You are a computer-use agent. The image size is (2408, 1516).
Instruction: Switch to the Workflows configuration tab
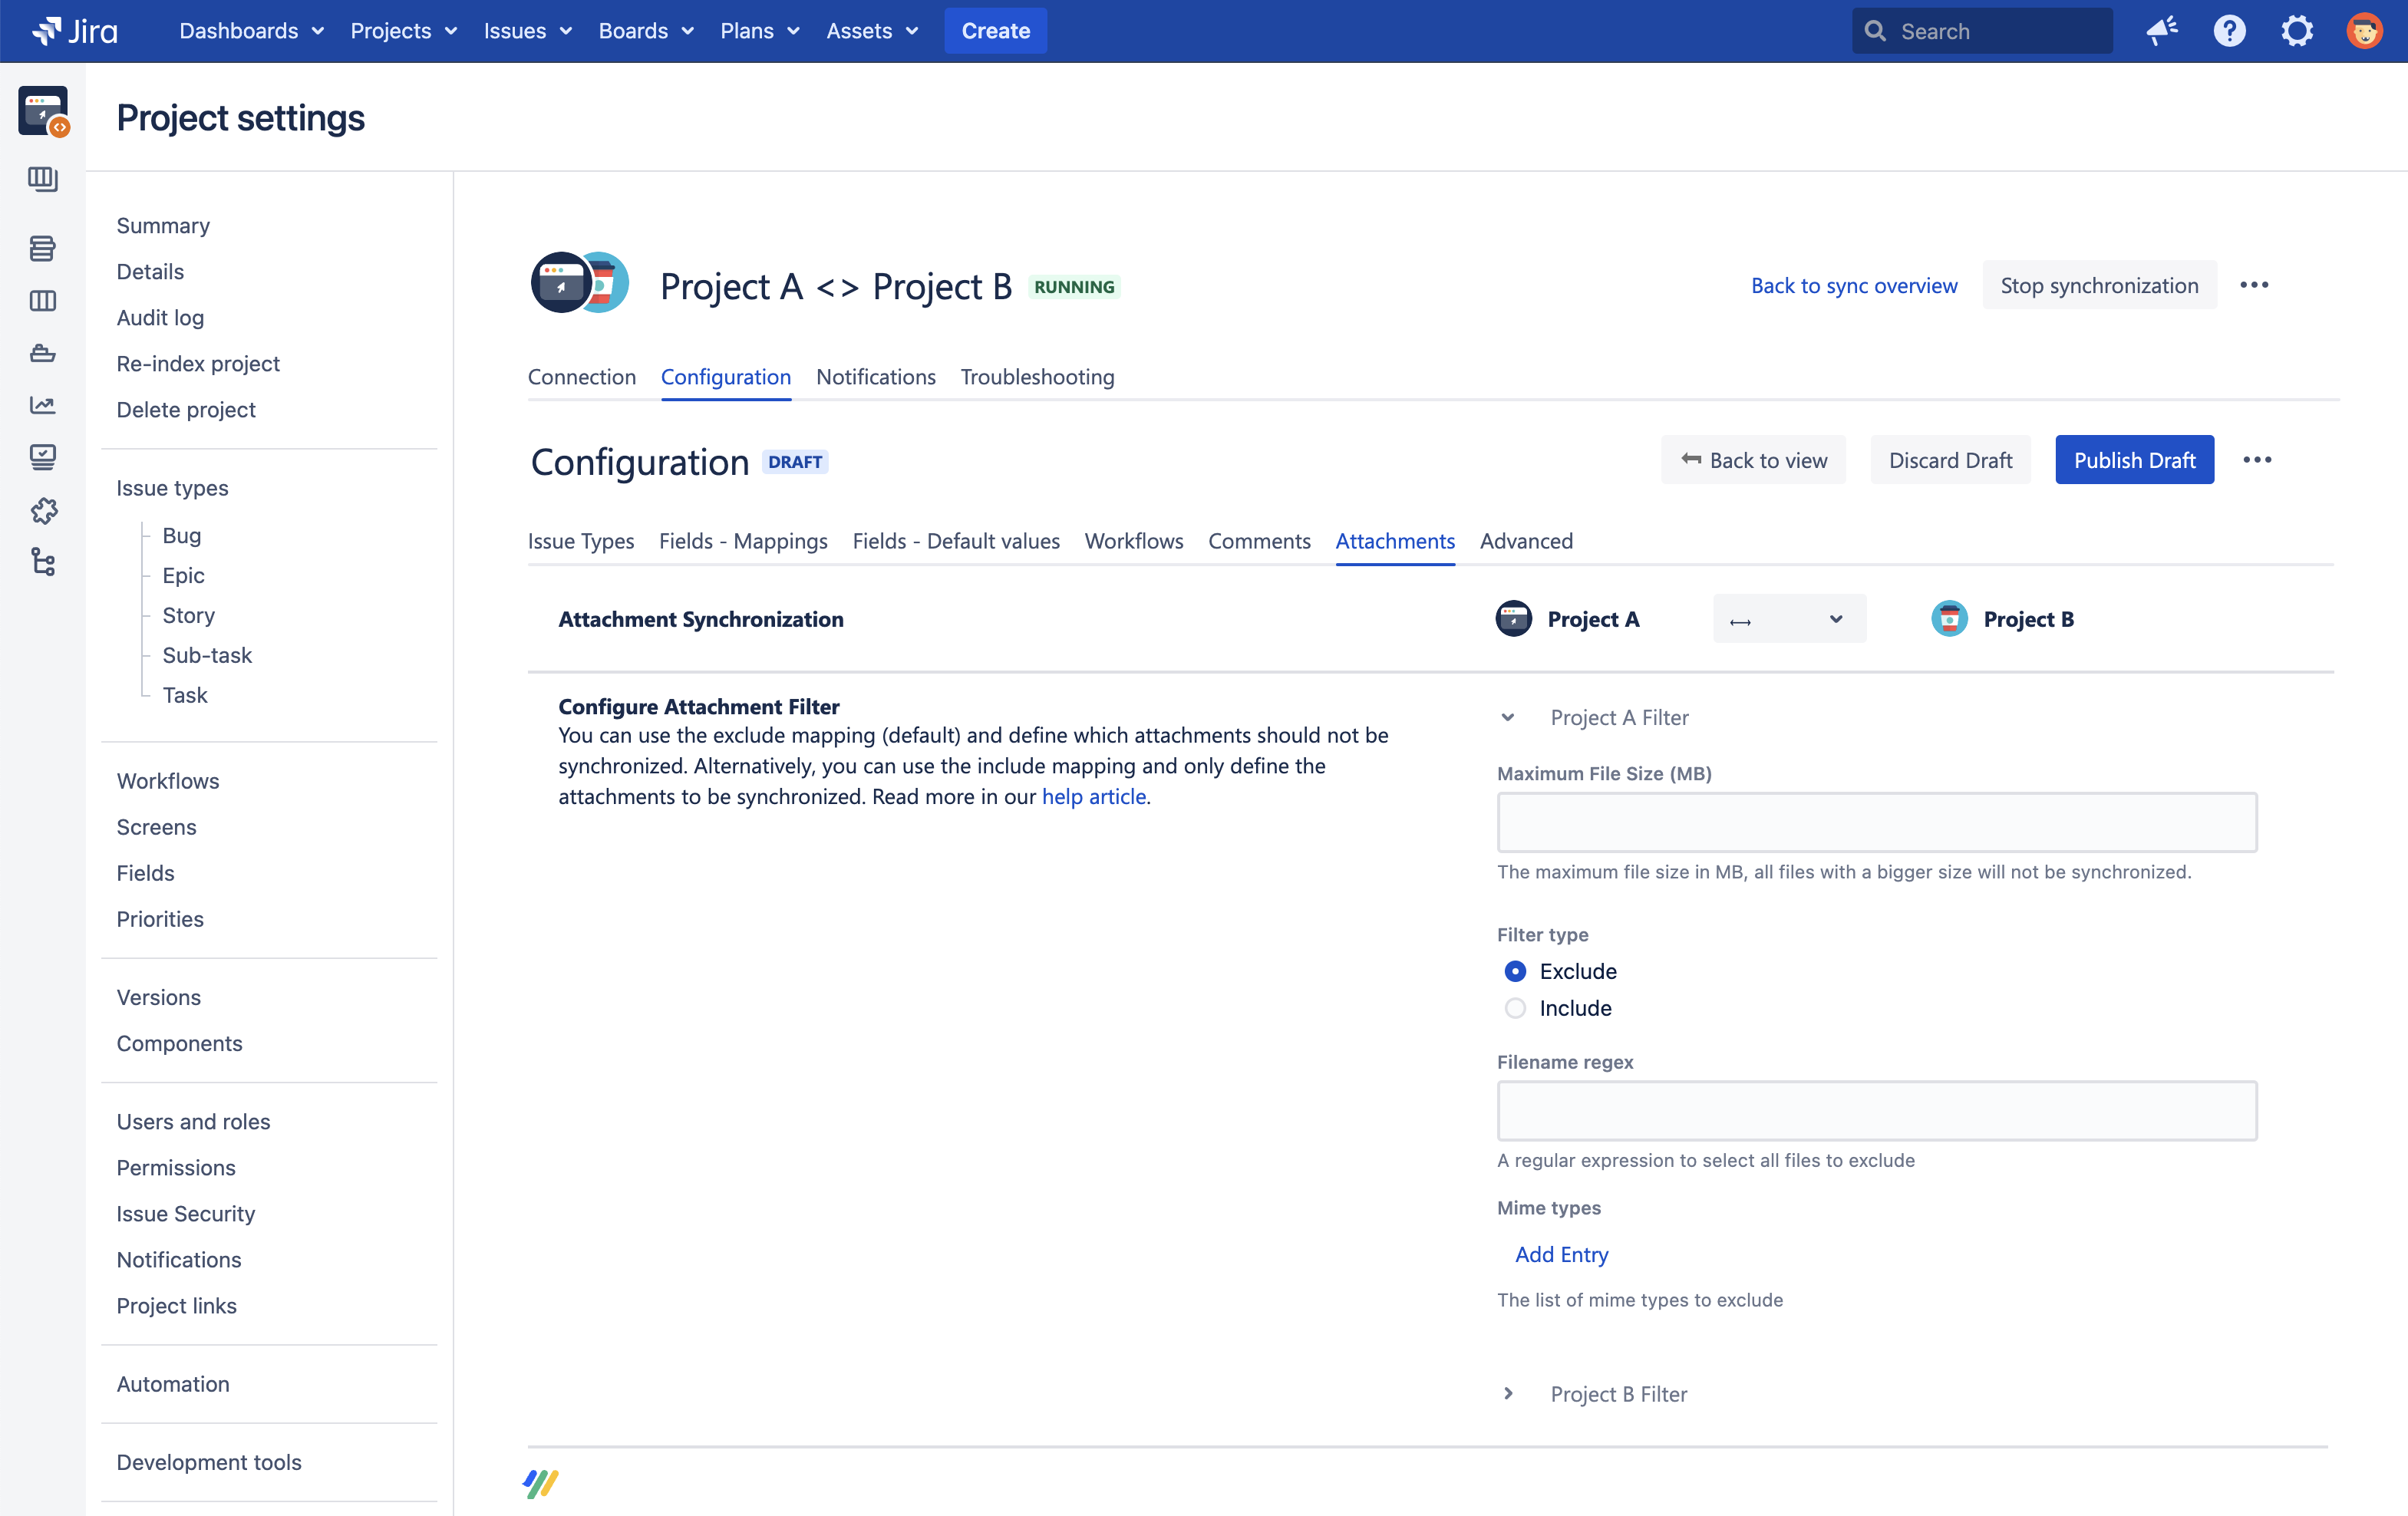[1133, 541]
